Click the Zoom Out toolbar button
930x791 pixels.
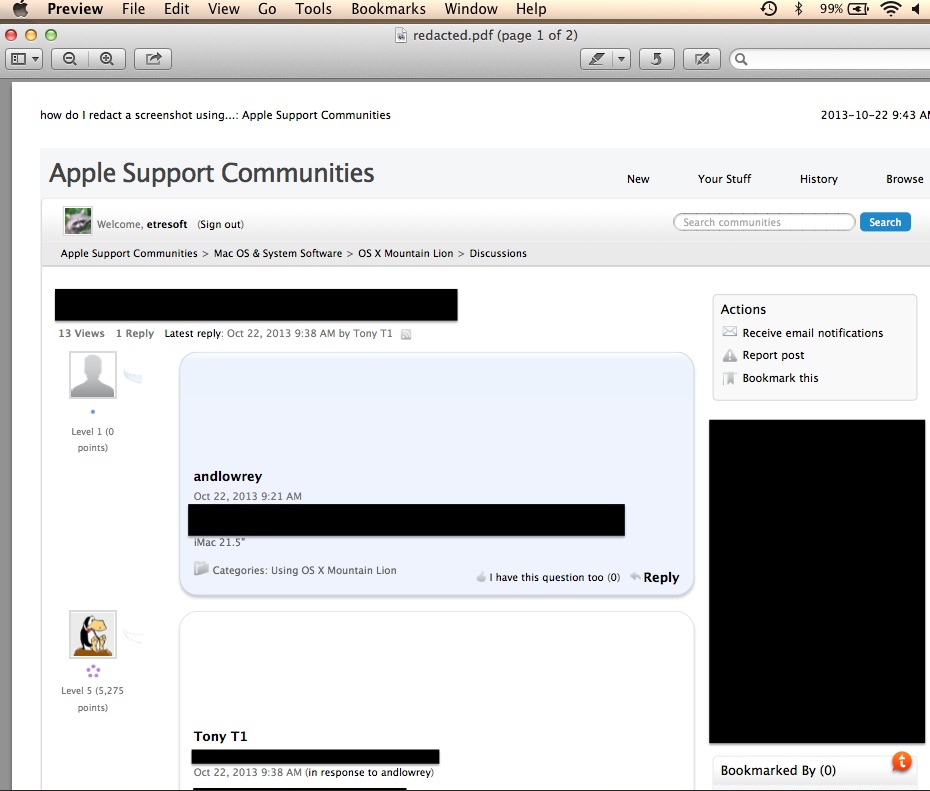70,59
